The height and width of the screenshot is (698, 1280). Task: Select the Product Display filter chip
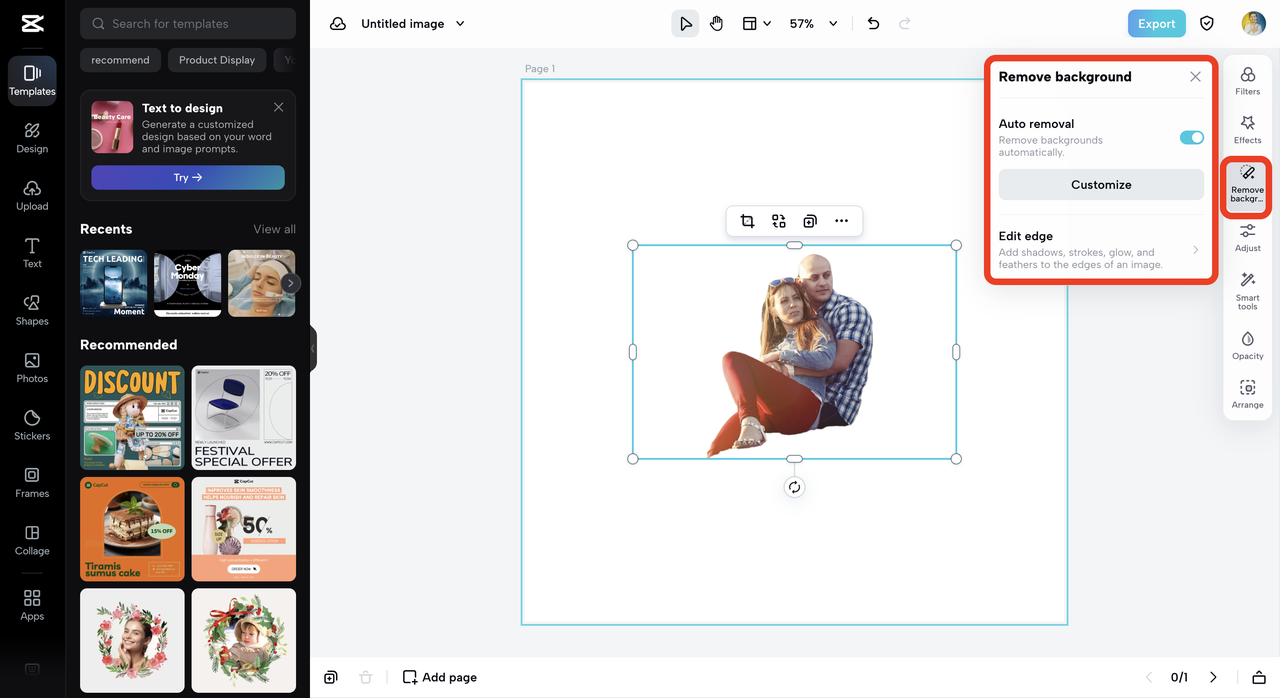coord(217,60)
